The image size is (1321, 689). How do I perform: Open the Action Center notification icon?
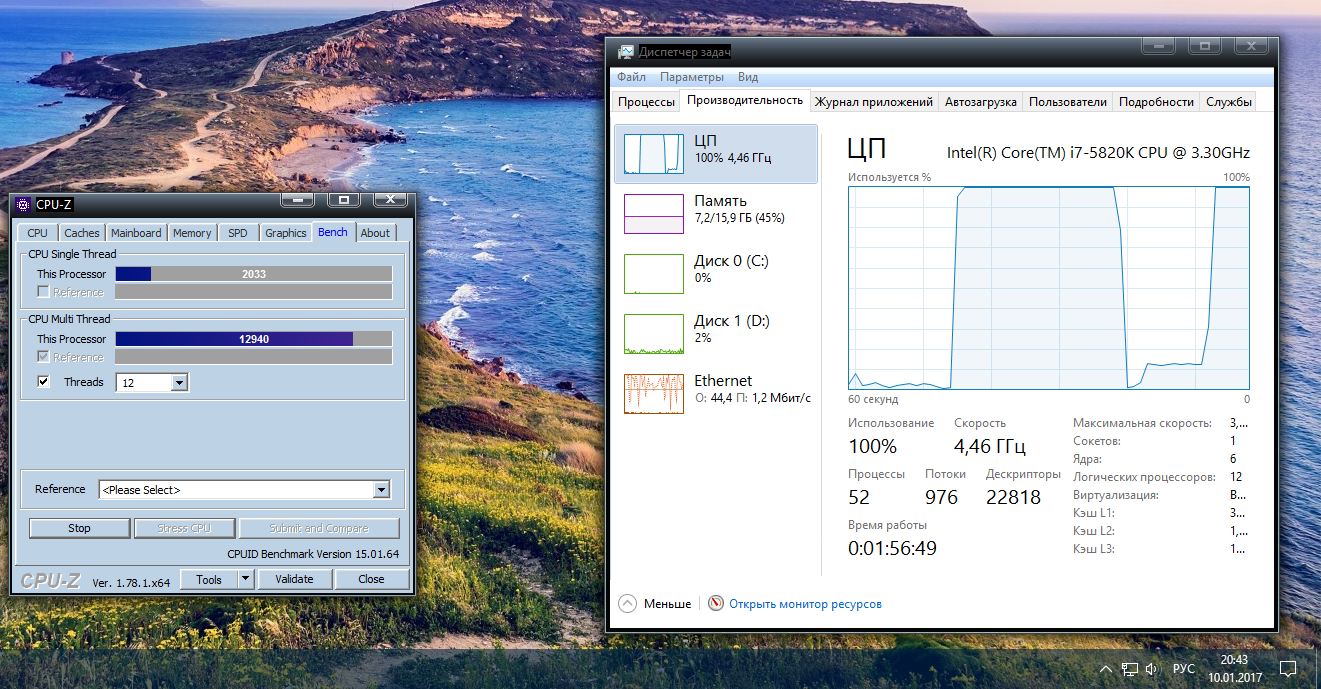click(x=1289, y=668)
